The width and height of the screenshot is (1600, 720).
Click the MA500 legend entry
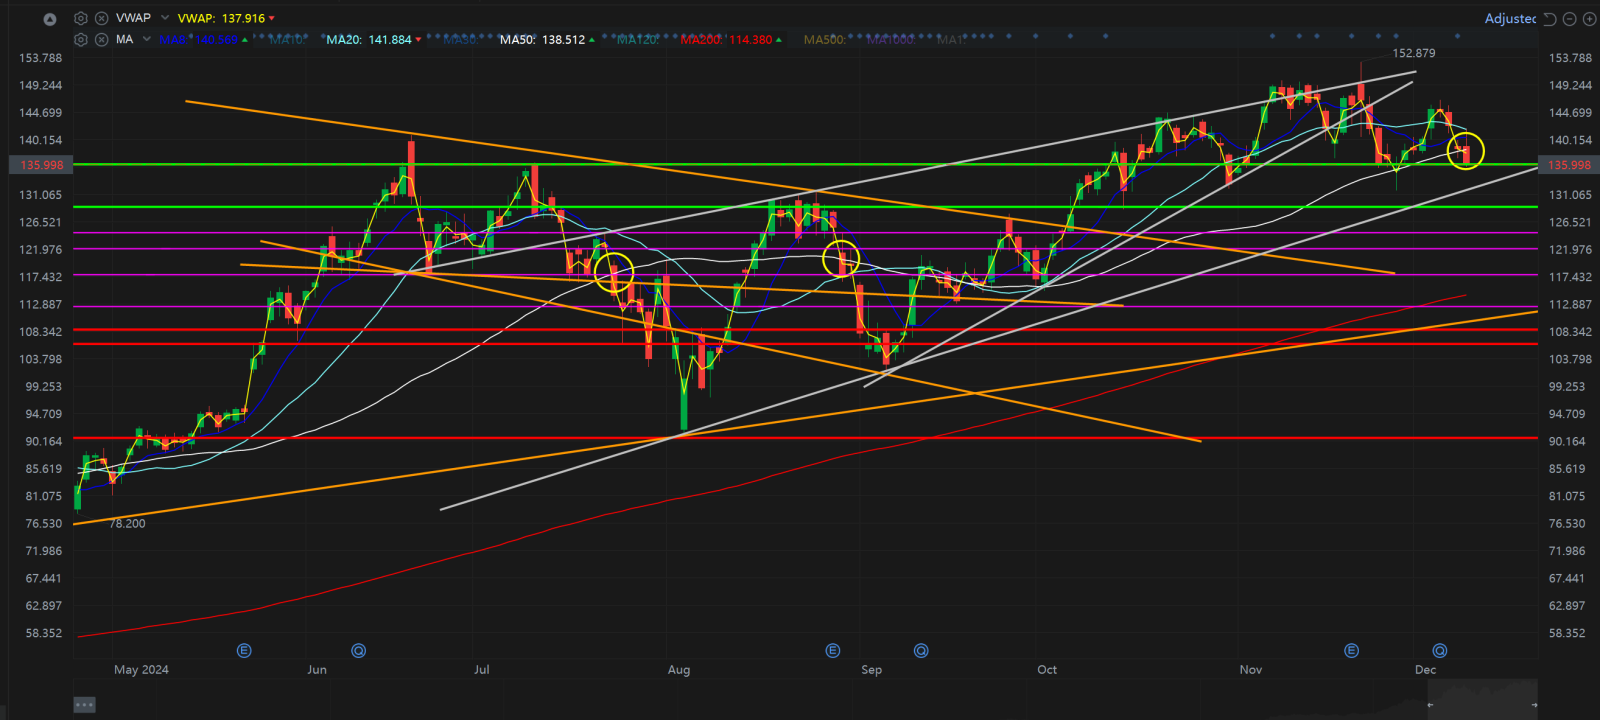825,40
